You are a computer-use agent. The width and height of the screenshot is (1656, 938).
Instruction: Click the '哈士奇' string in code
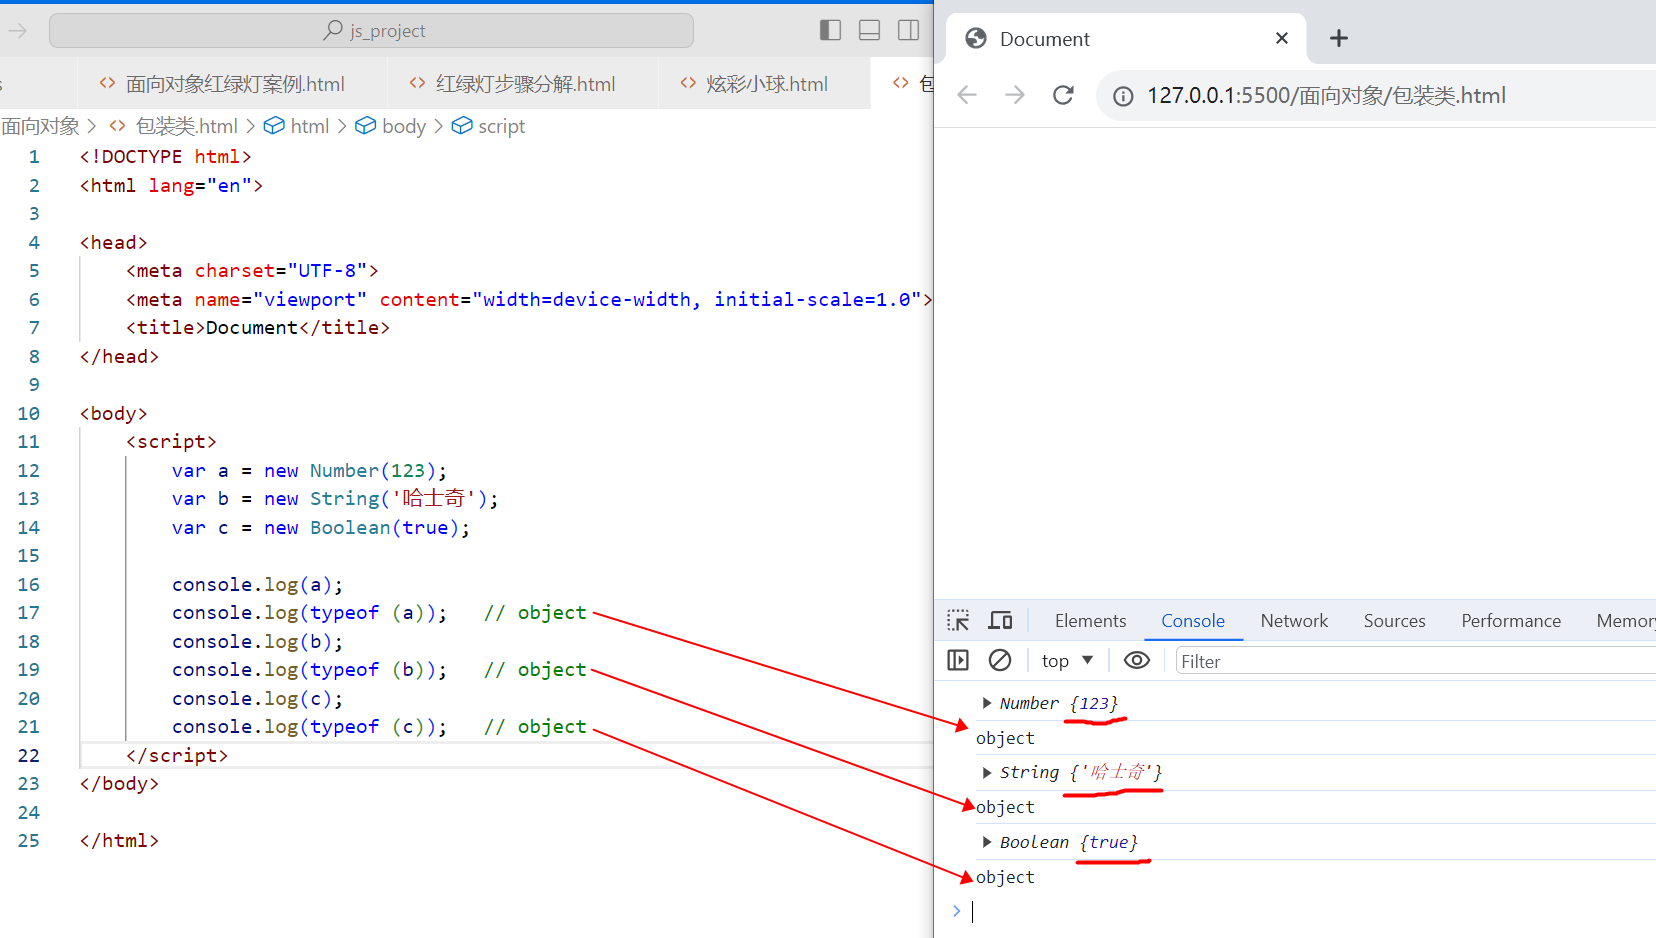point(434,498)
